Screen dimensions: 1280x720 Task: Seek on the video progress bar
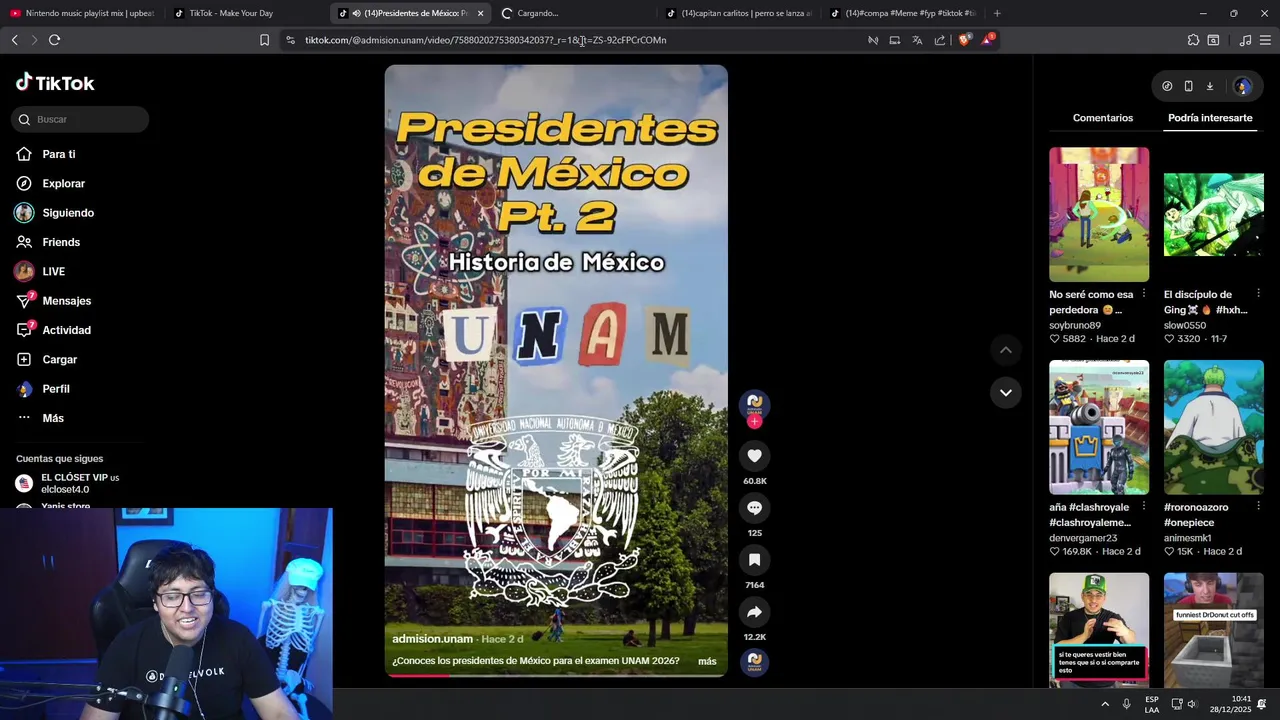point(556,675)
